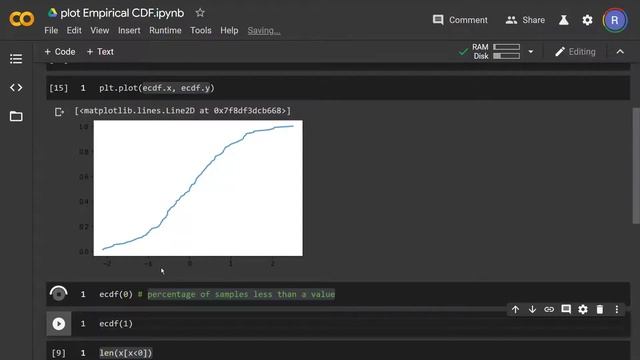This screenshot has width=640, height=360.
Task: Open settings gear in the header
Action: click(587, 20)
